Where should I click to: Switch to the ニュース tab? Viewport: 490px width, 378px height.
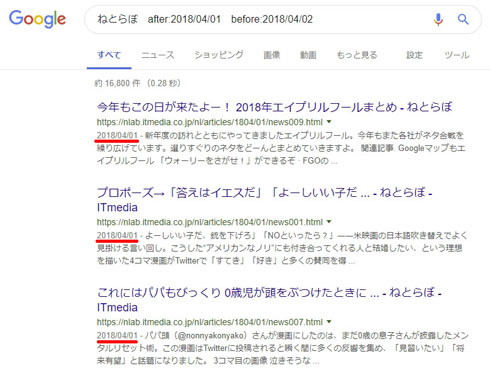(158, 55)
